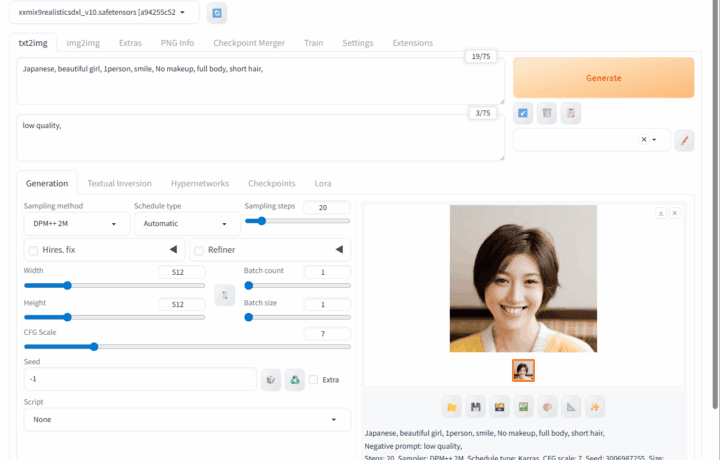Viewport: 720px width, 460px height.
Task: Expand the Schedule type dropdown
Action: (x=187, y=224)
